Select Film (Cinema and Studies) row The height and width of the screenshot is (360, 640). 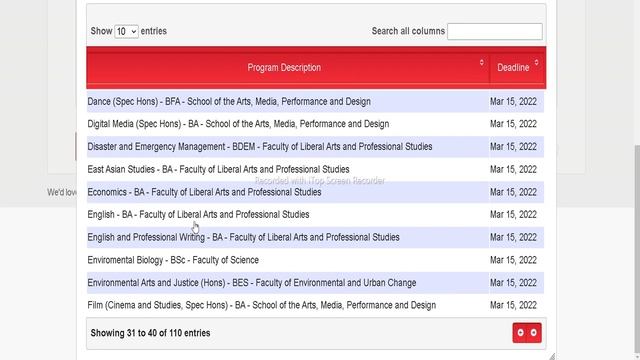coord(315,305)
